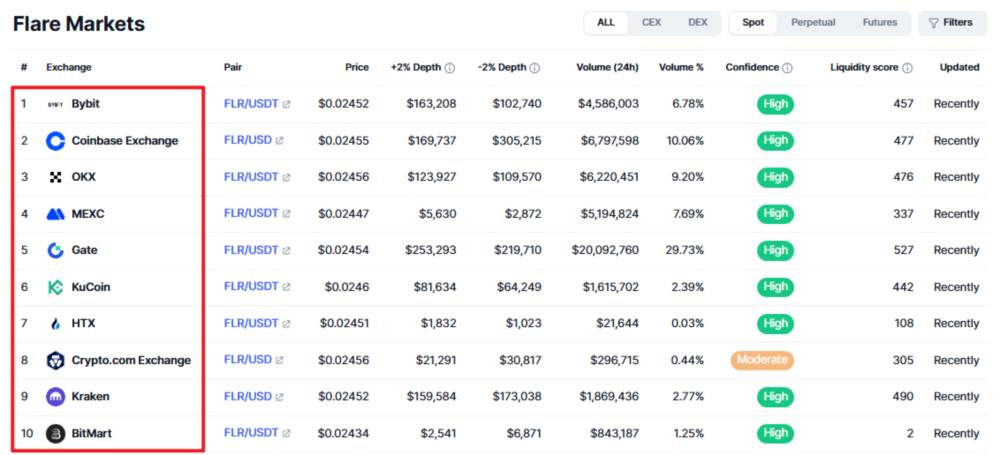Open the Filters button
Viewport: 1000px width, 455px height.
[x=952, y=22]
